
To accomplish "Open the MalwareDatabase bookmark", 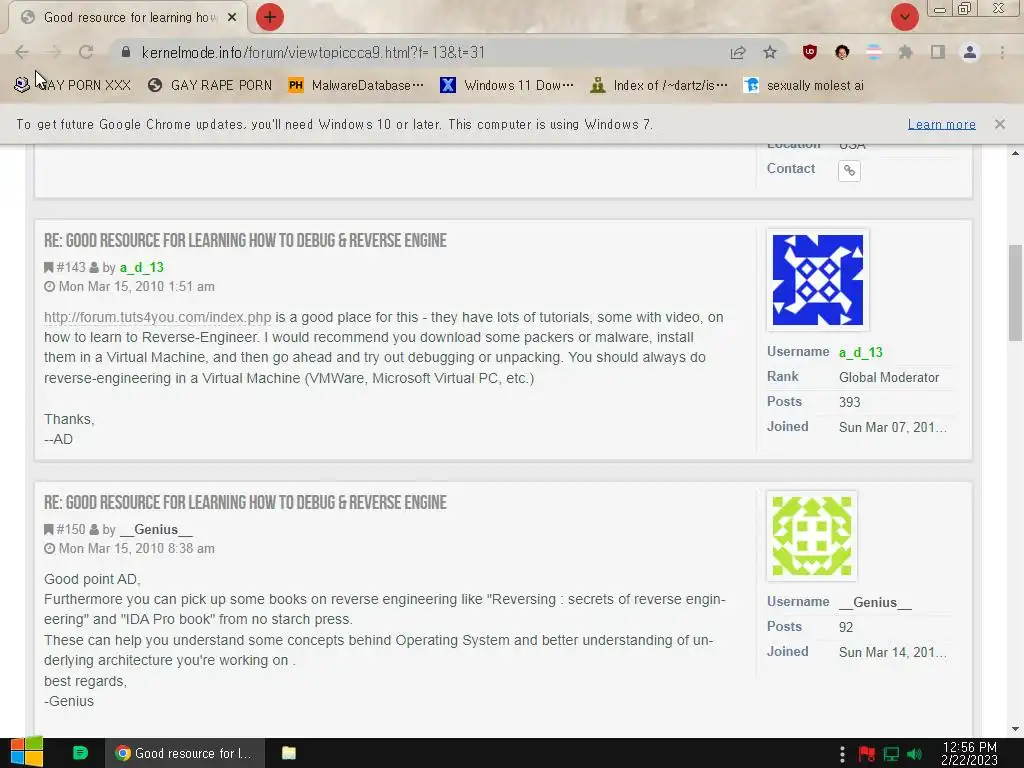I will [356, 86].
